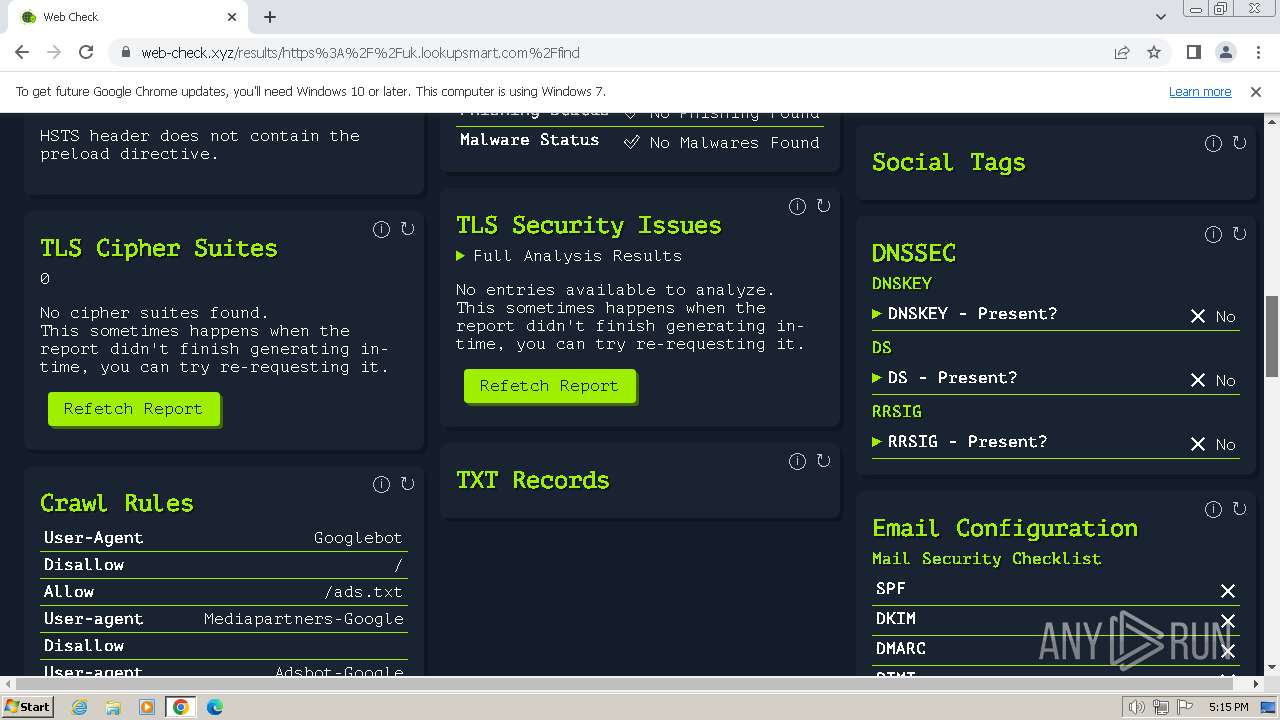This screenshot has height=720, width=1280.
Task: Select the Web Check browser tab
Action: tap(125, 17)
